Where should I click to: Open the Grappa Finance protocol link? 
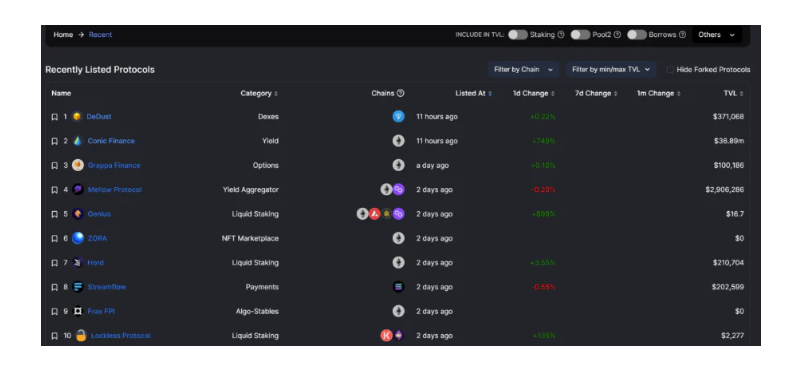pos(114,165)
